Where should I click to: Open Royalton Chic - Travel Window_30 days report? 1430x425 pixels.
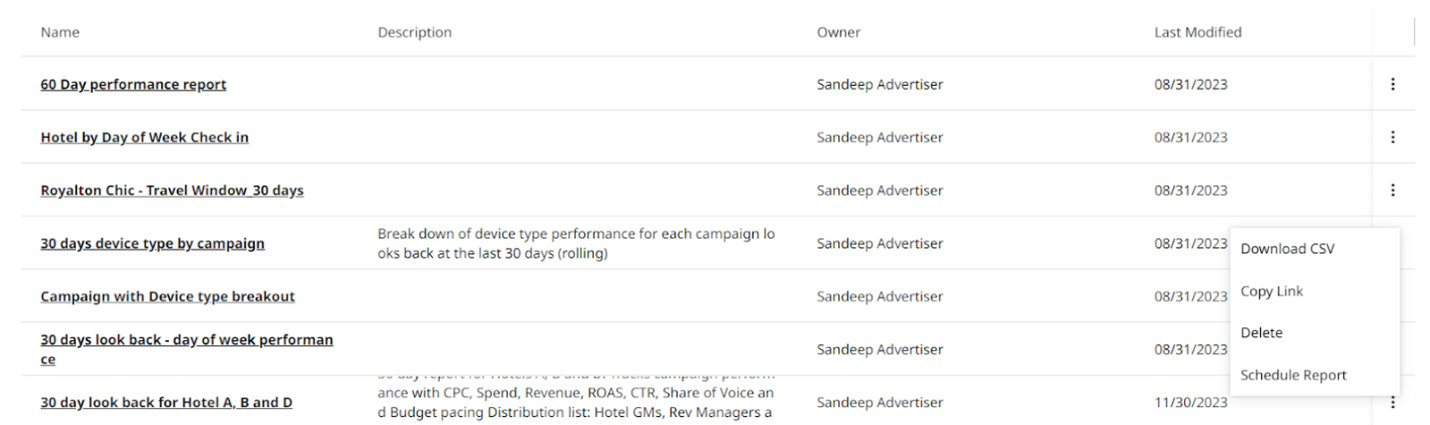tap(172, 191)
